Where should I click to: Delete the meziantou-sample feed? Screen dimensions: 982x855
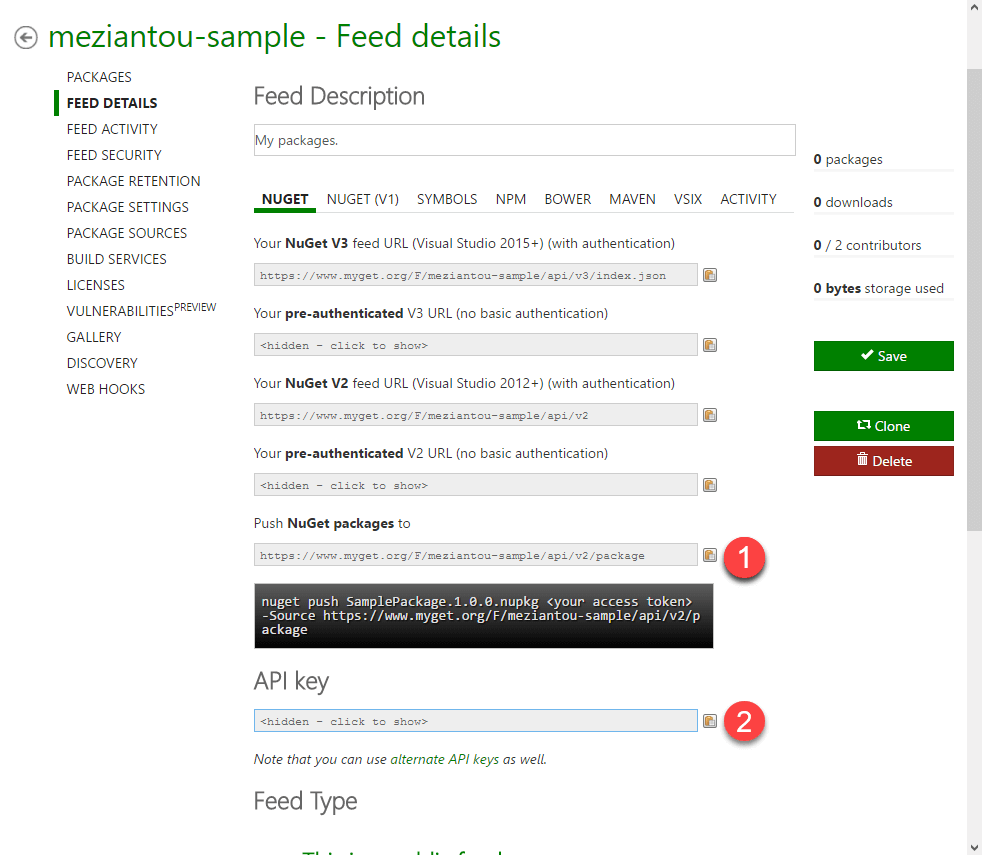pyautogui.click(x=883, y=461)
